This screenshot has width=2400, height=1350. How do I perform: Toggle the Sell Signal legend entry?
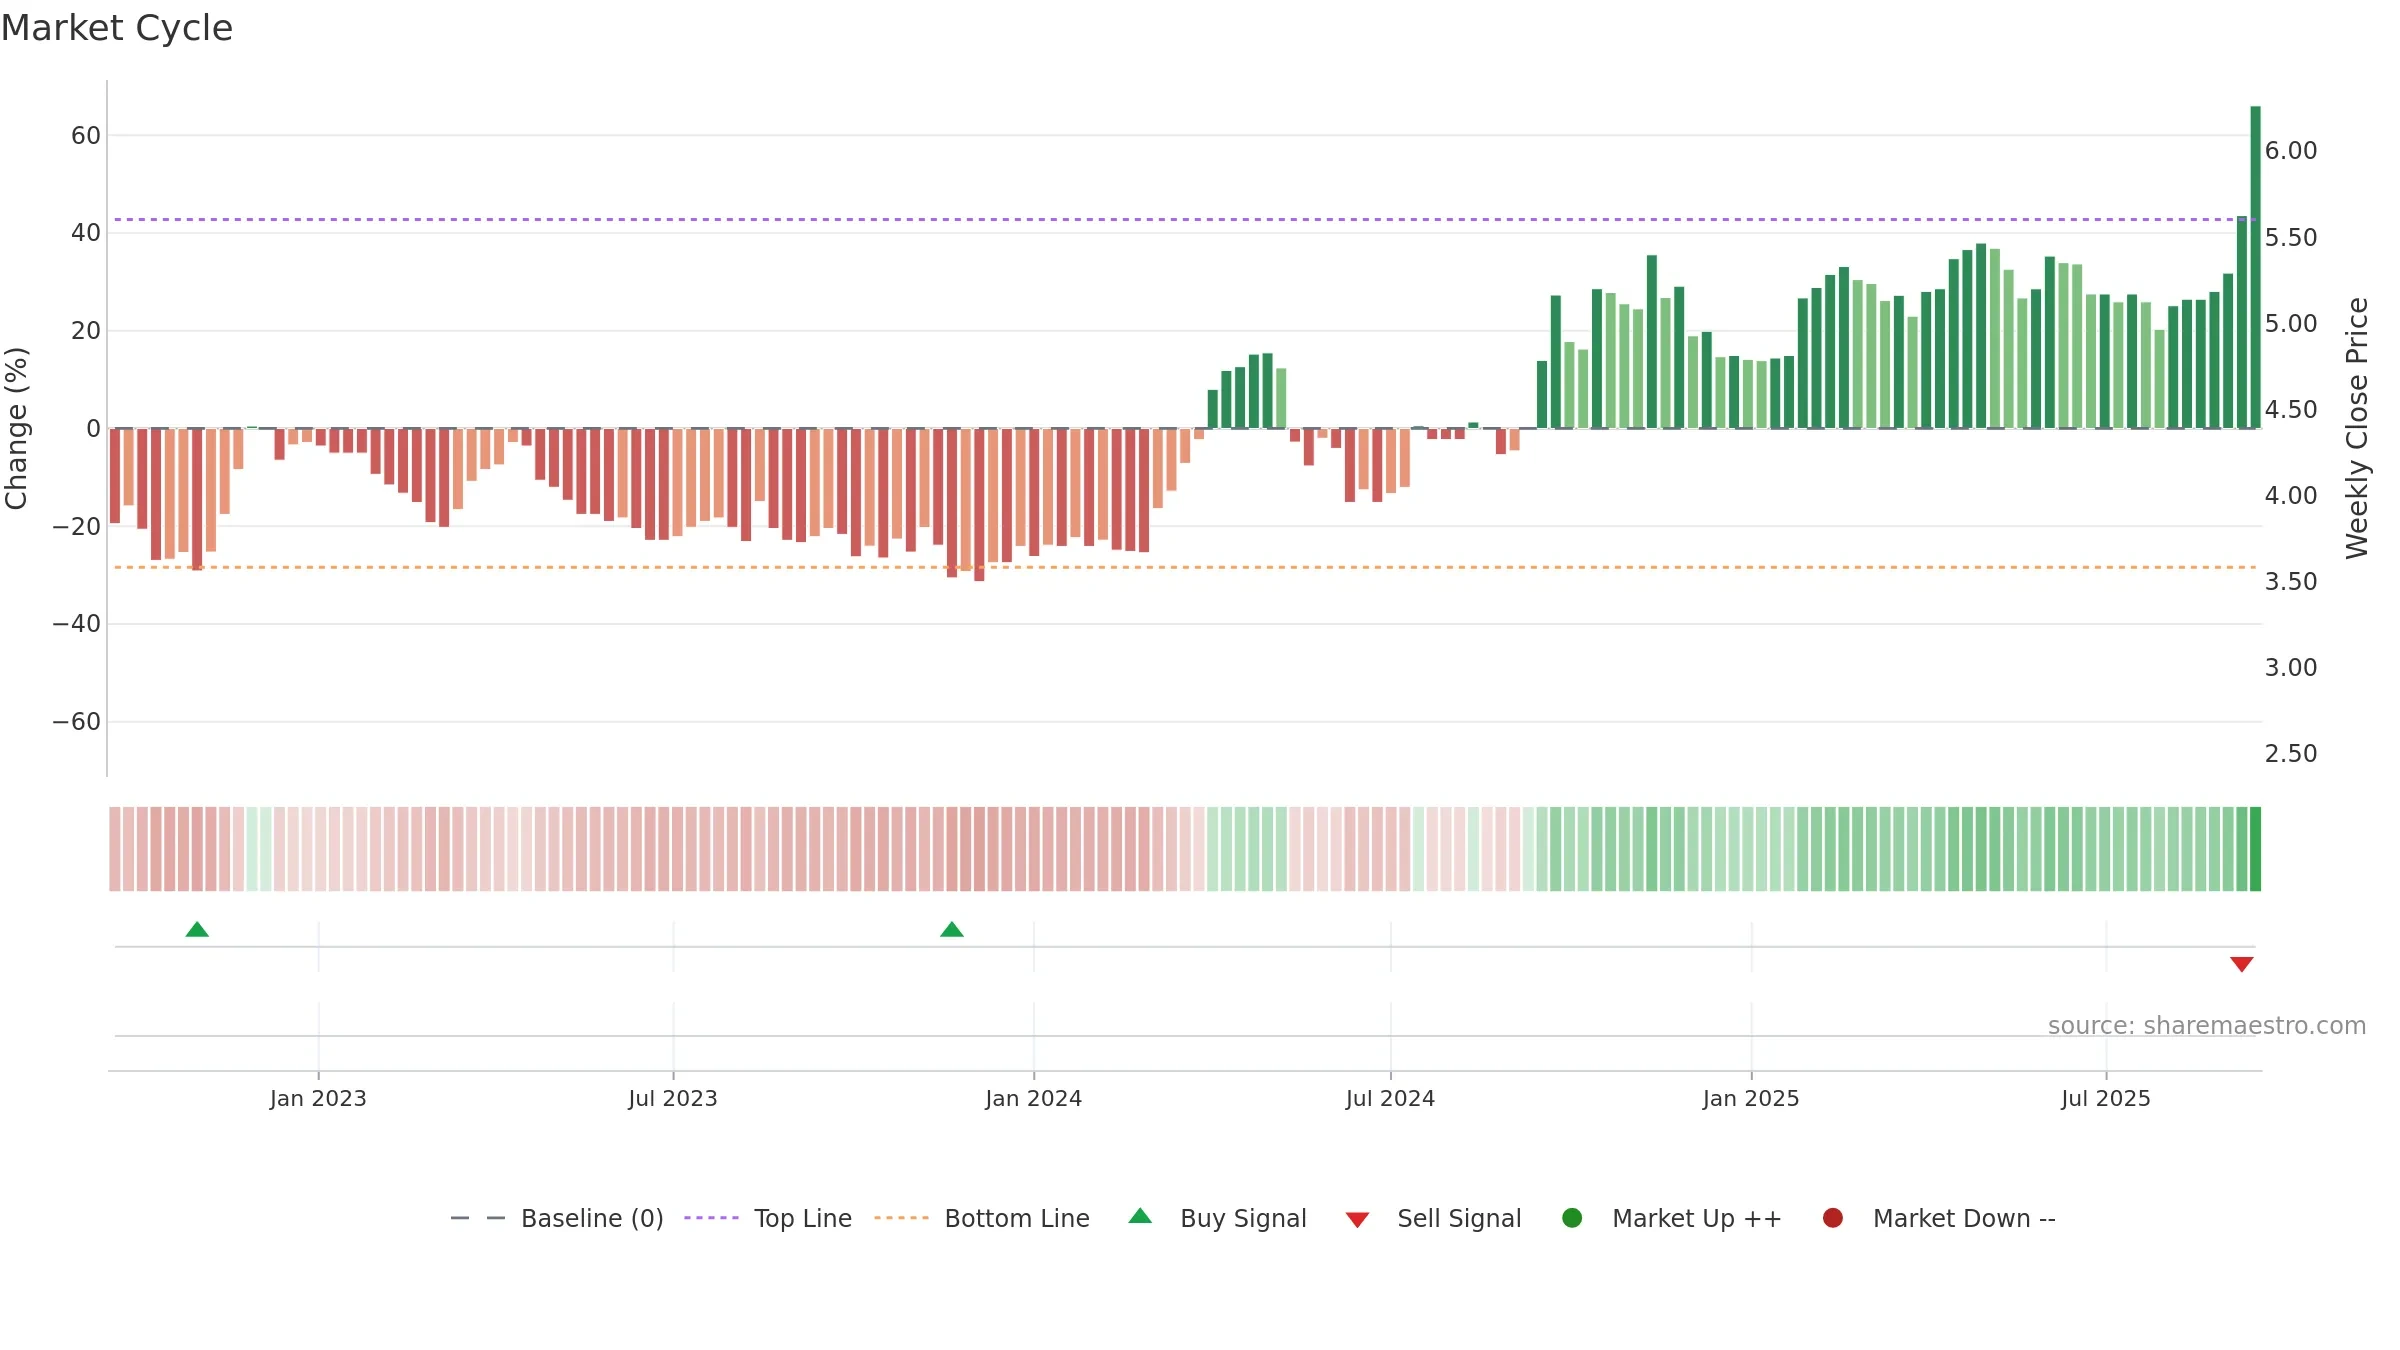pos(1433,1218)
